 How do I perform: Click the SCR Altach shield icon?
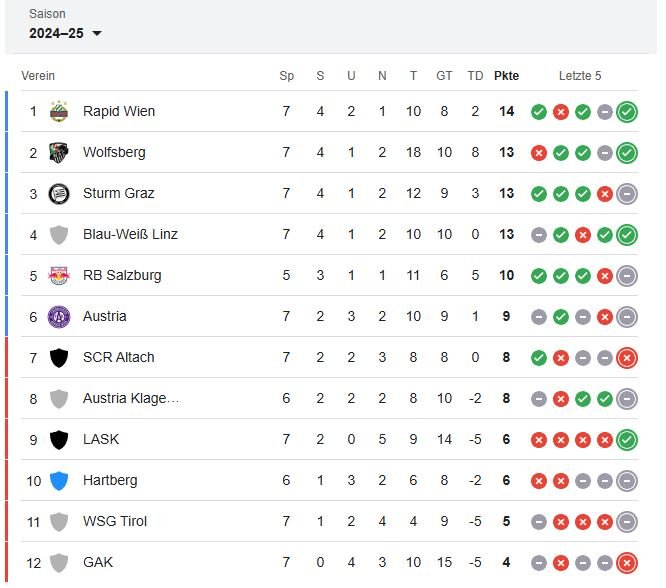pyautogui.click(x=59, y=358)
